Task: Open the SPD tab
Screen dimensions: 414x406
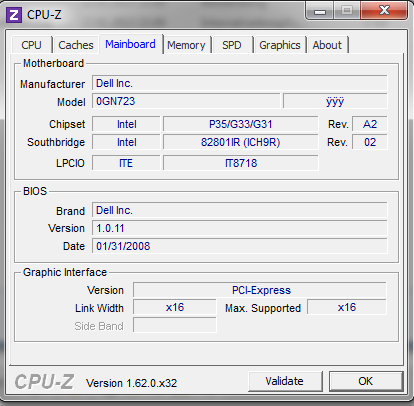Action: pyautogui.click(x=232, y=45)
